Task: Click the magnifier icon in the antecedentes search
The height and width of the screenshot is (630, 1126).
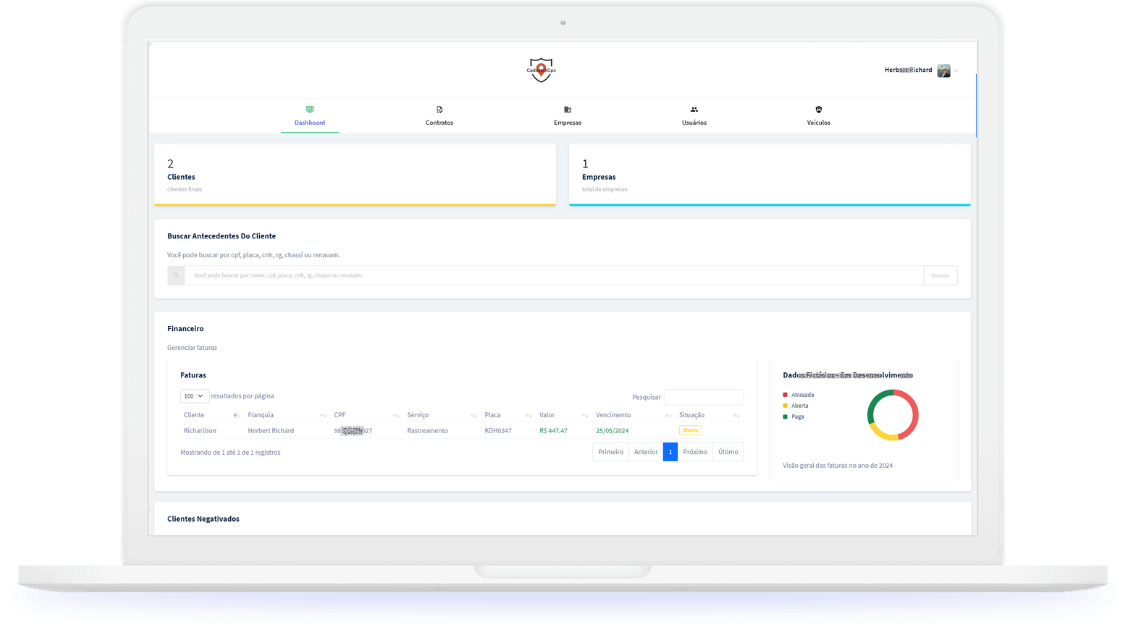Action: [176, 275]
